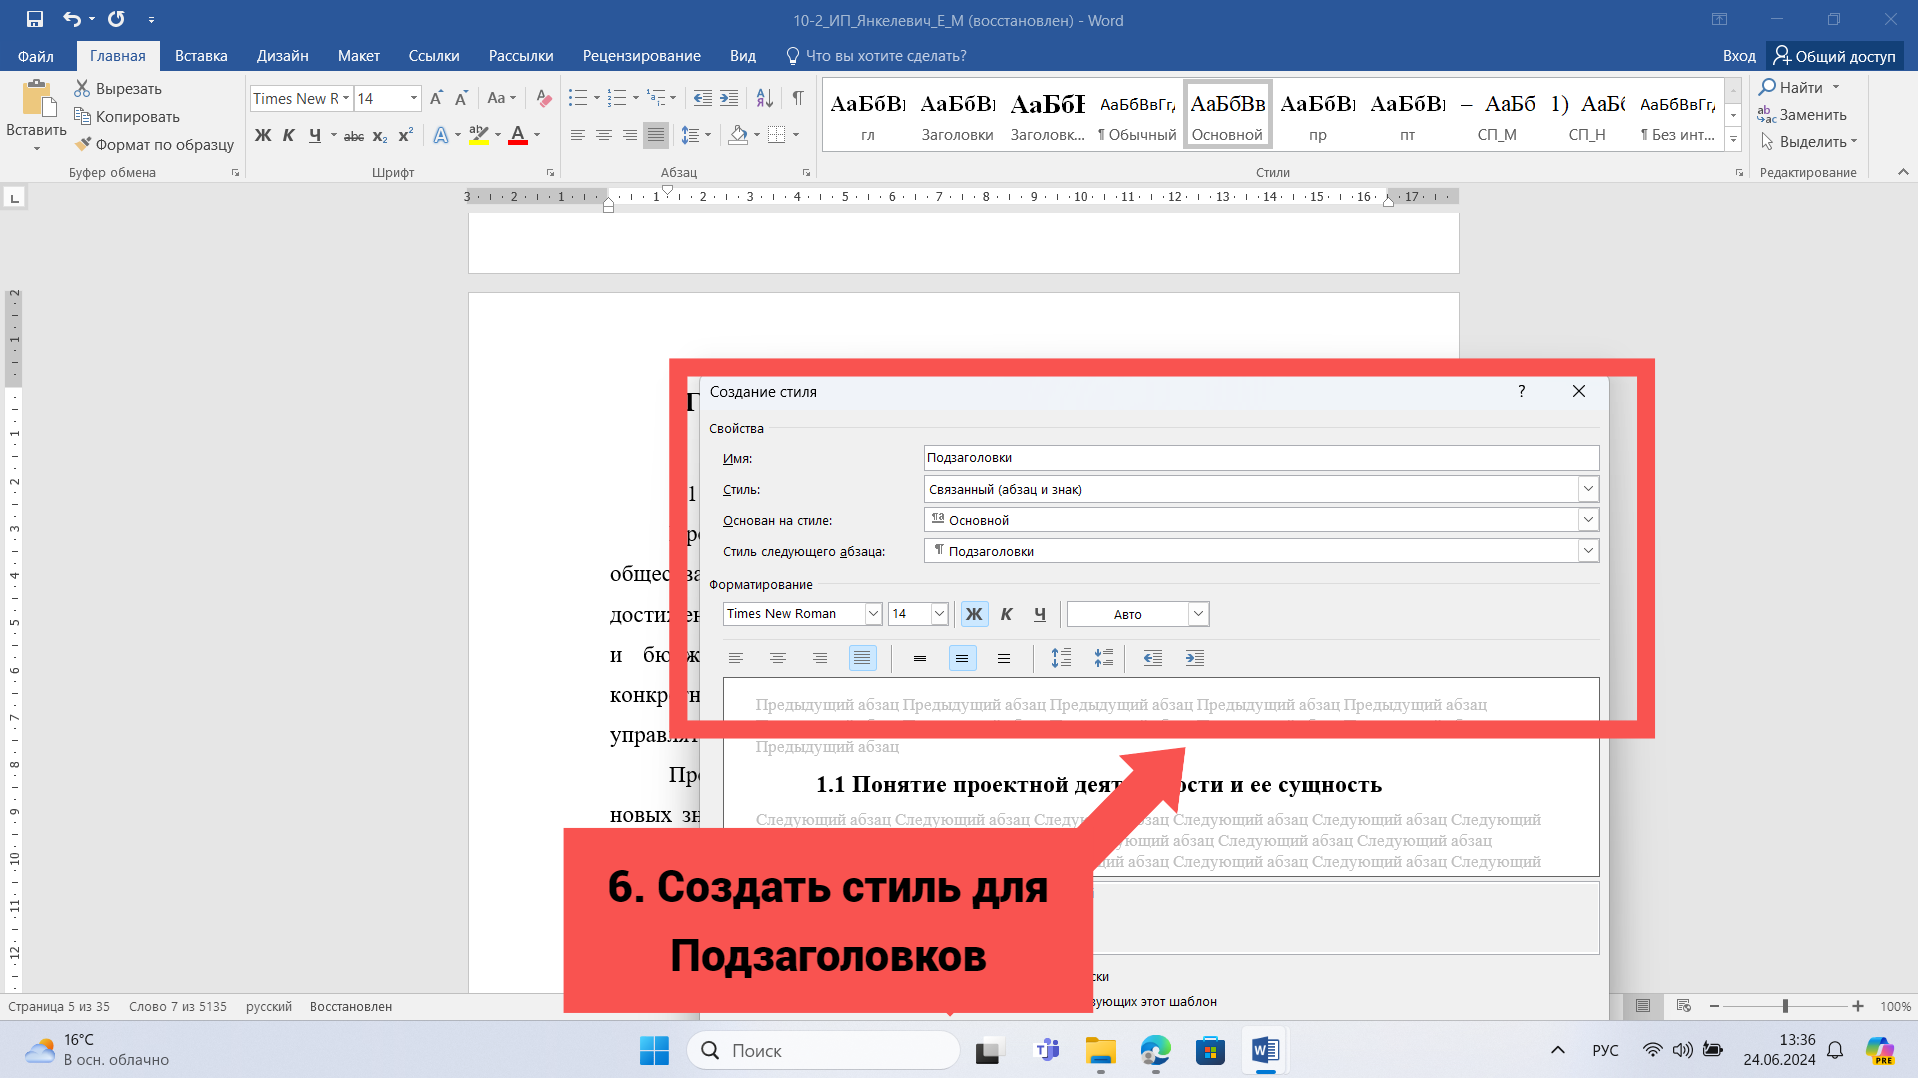Click the text highlight color button
The width and height of the screenshot is (1918, 1078).
(479, 135)
